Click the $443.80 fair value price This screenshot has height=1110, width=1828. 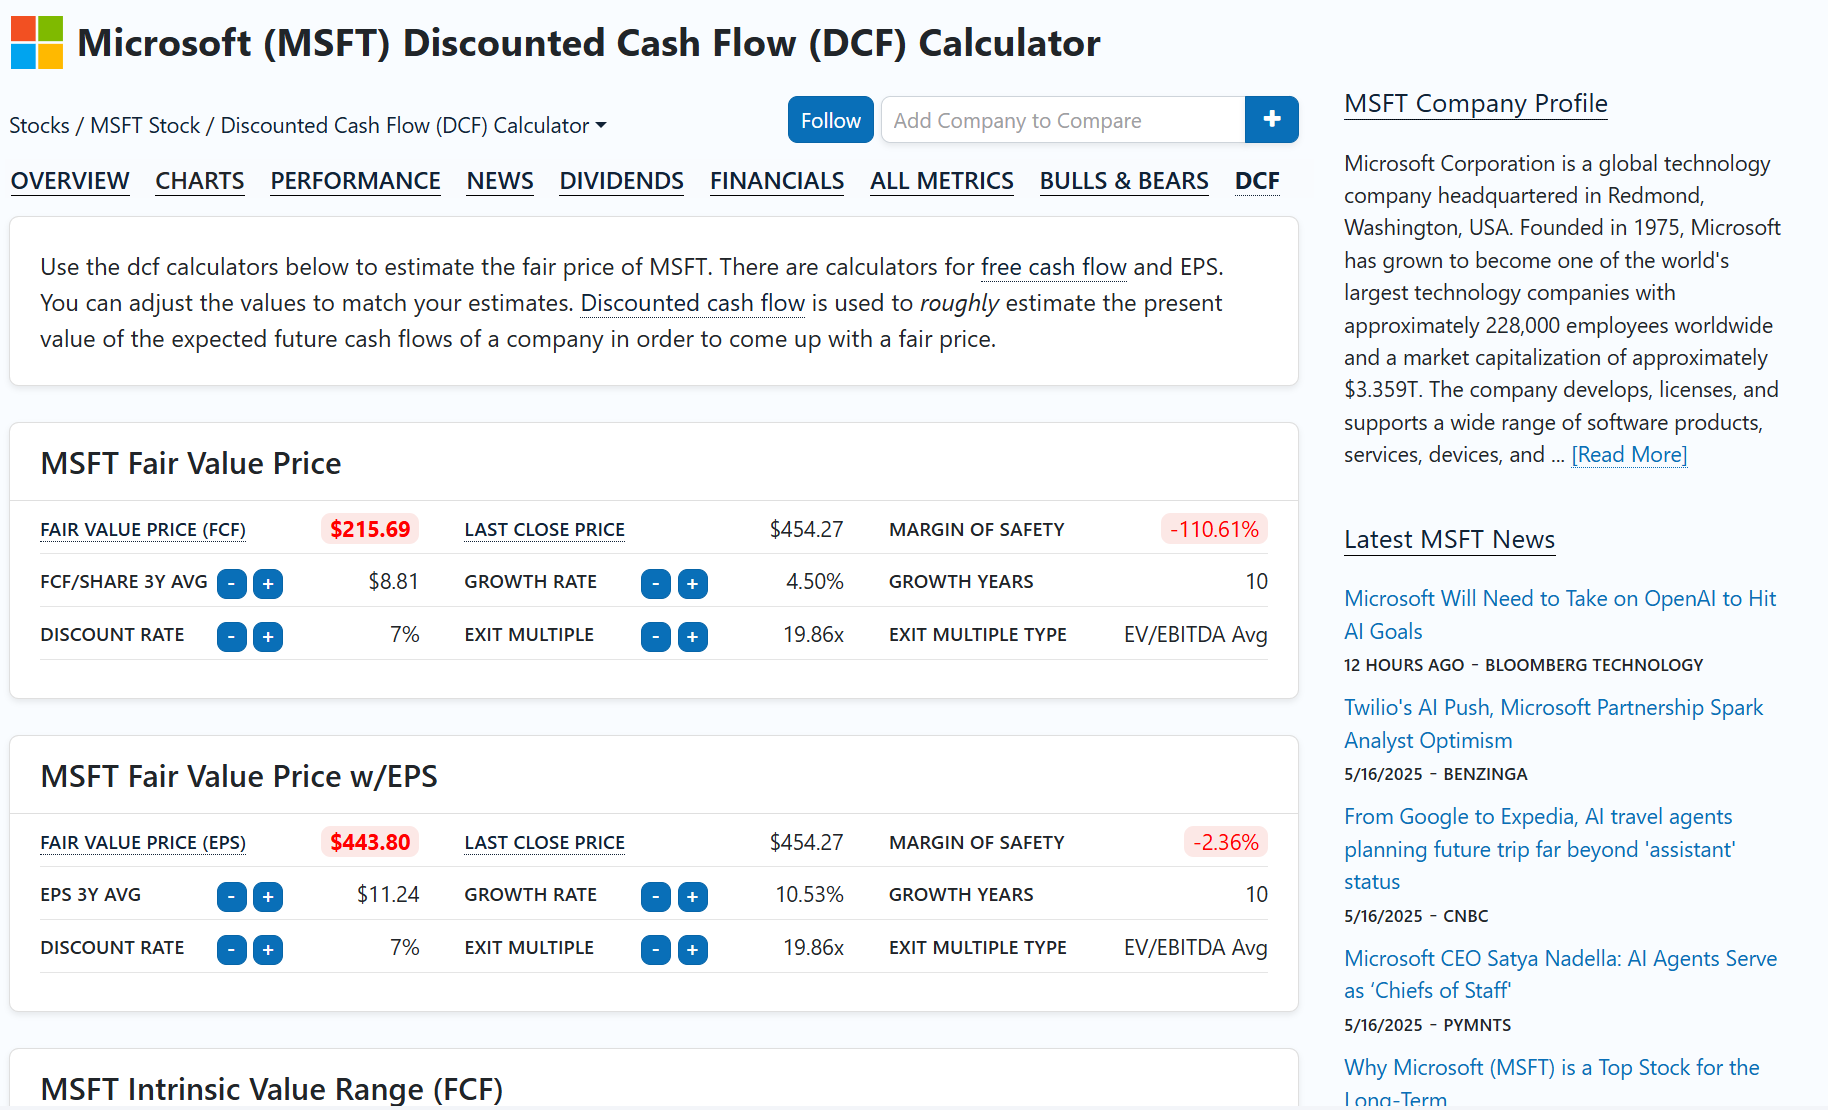coord(370,842)
